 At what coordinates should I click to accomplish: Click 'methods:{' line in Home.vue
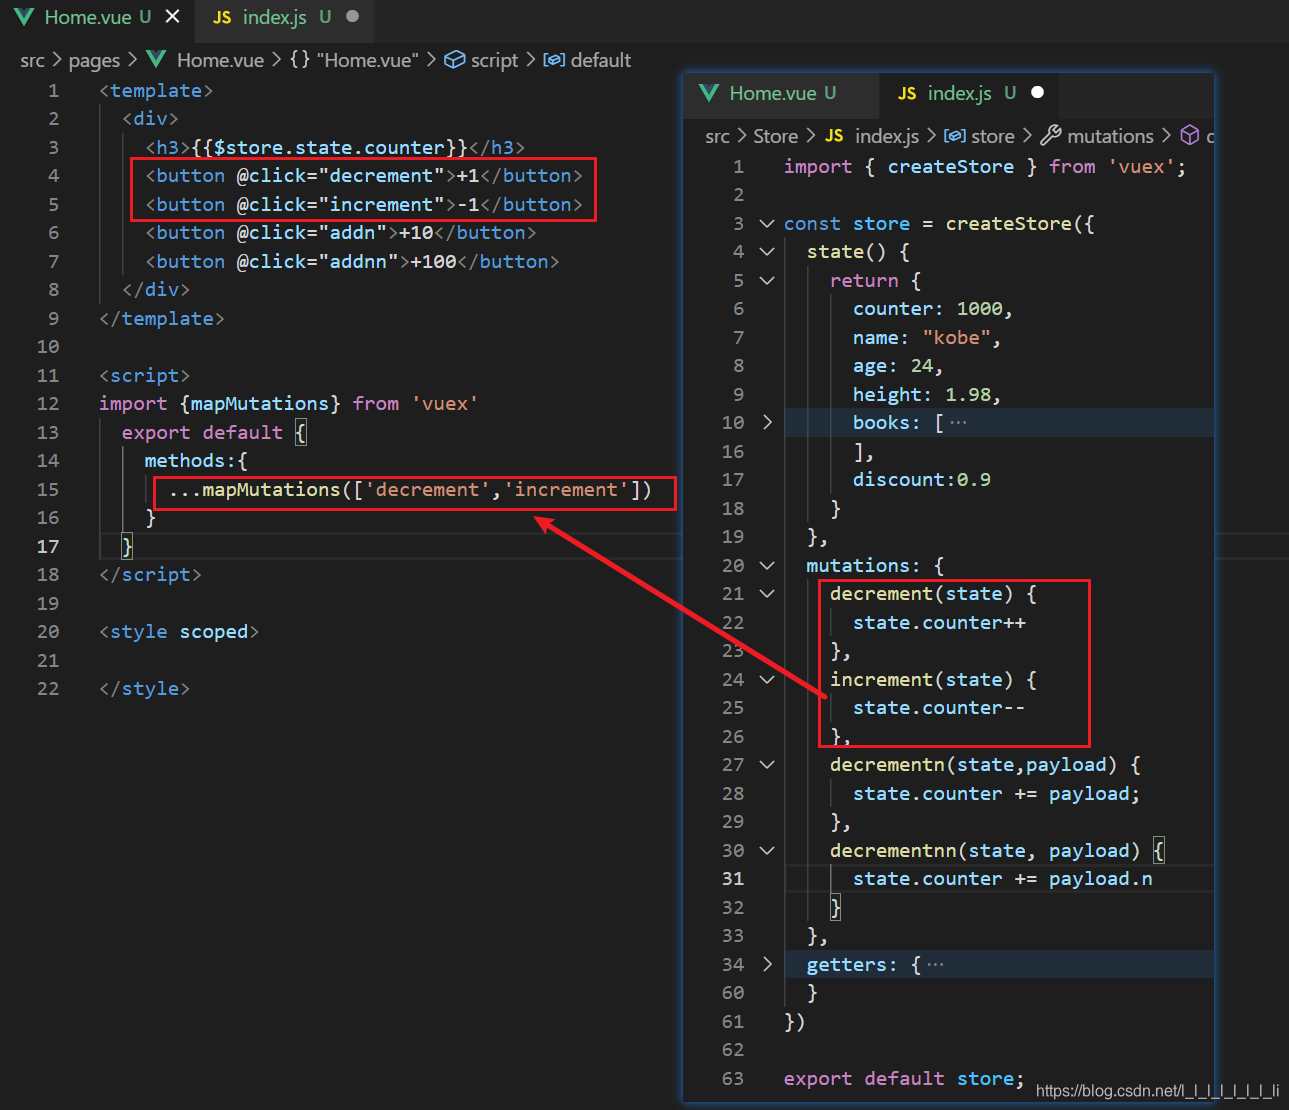(196, 461)
